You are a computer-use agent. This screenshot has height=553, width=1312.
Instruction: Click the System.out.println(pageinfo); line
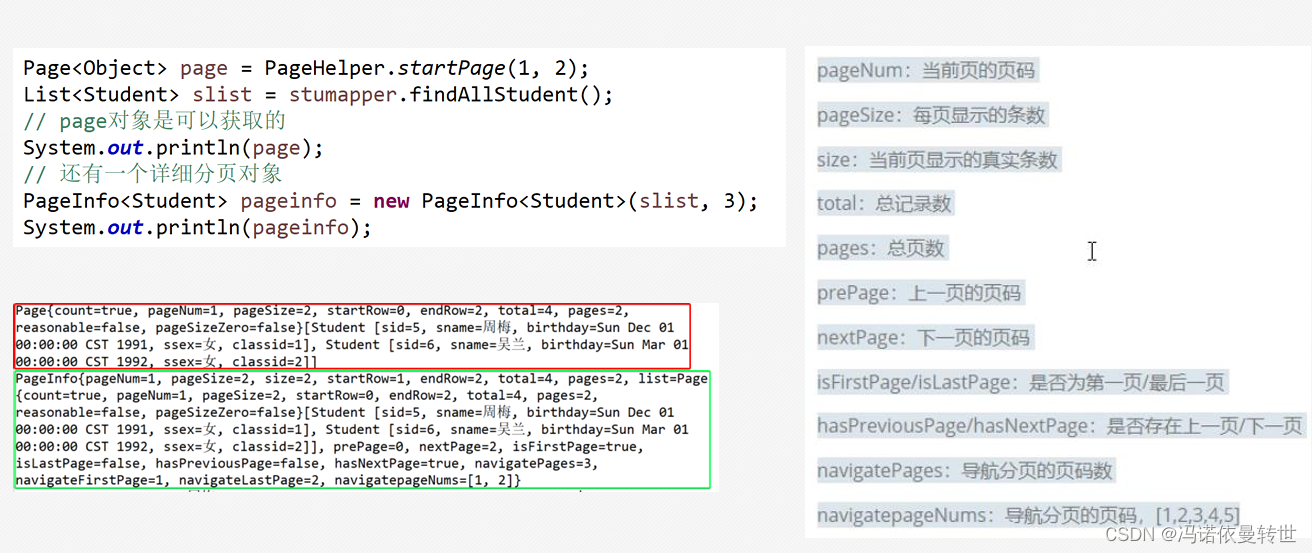click(197, 227)
